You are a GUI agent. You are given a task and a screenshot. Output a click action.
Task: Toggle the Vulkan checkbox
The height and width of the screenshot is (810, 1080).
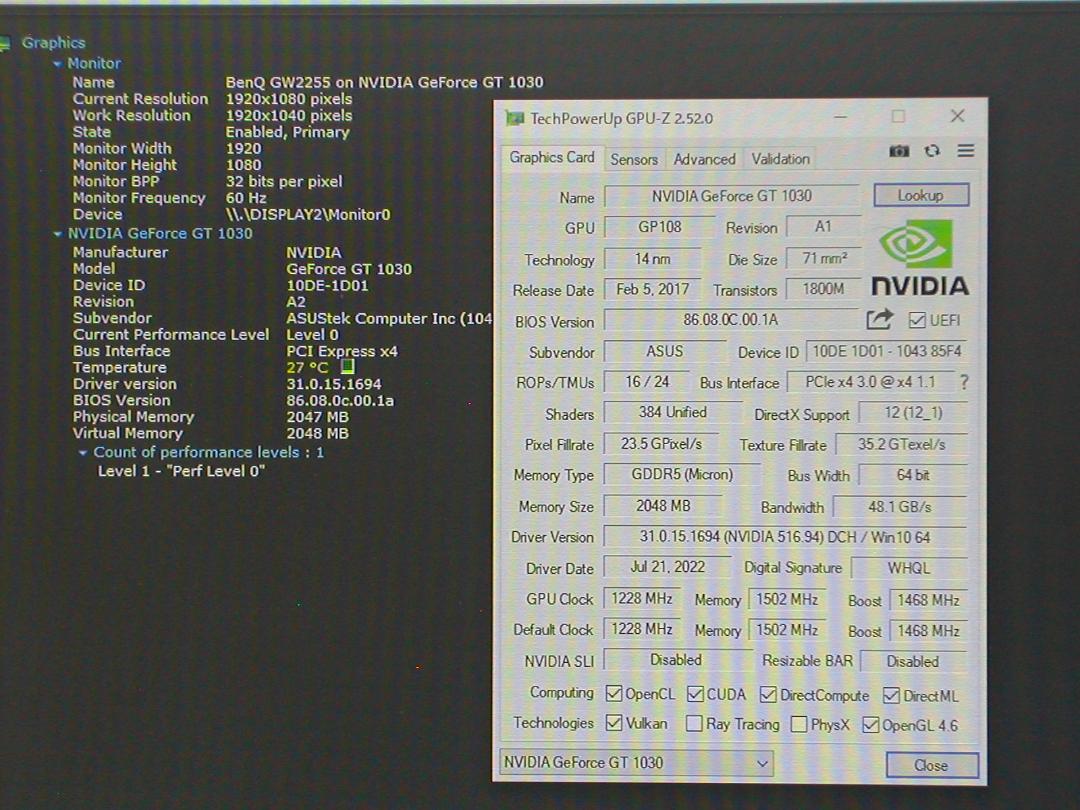[x=613, y=723]
